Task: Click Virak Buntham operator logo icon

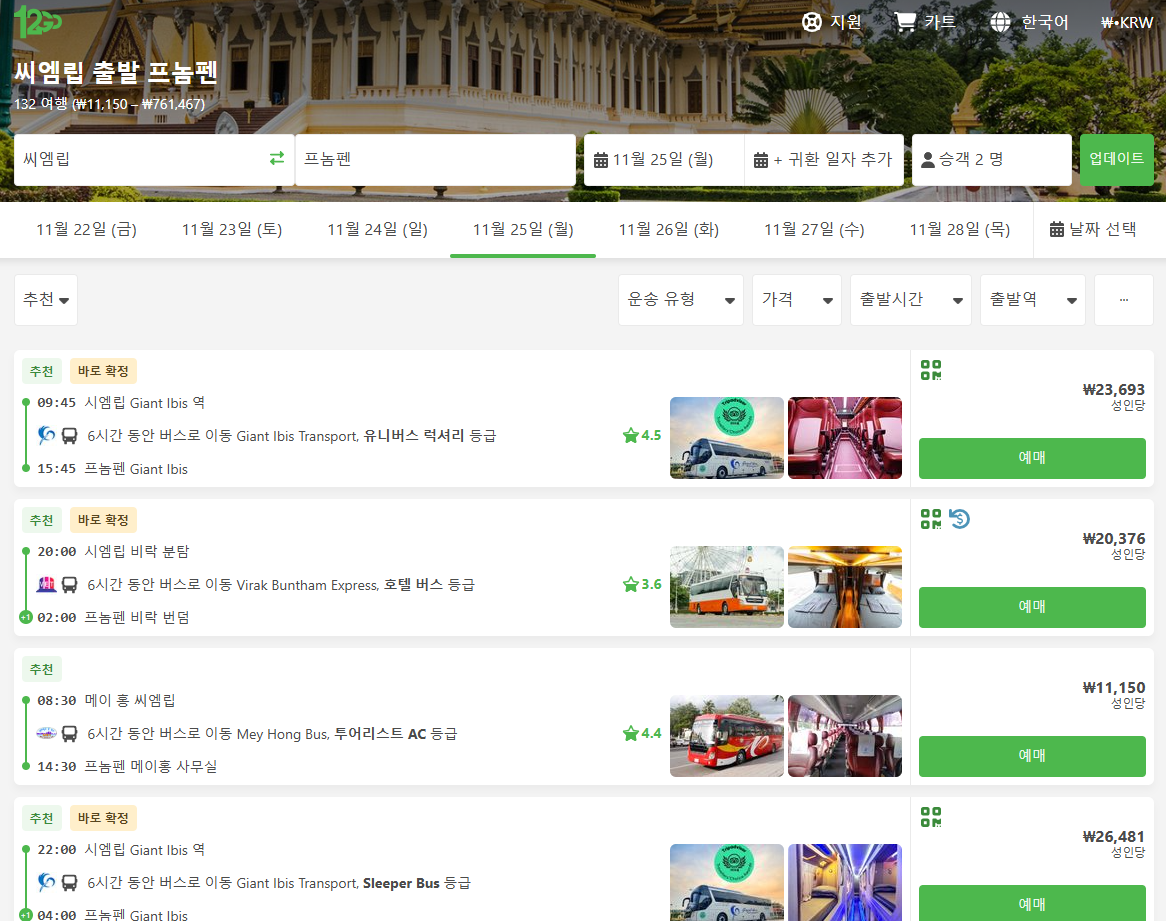Action: point(46,584)
